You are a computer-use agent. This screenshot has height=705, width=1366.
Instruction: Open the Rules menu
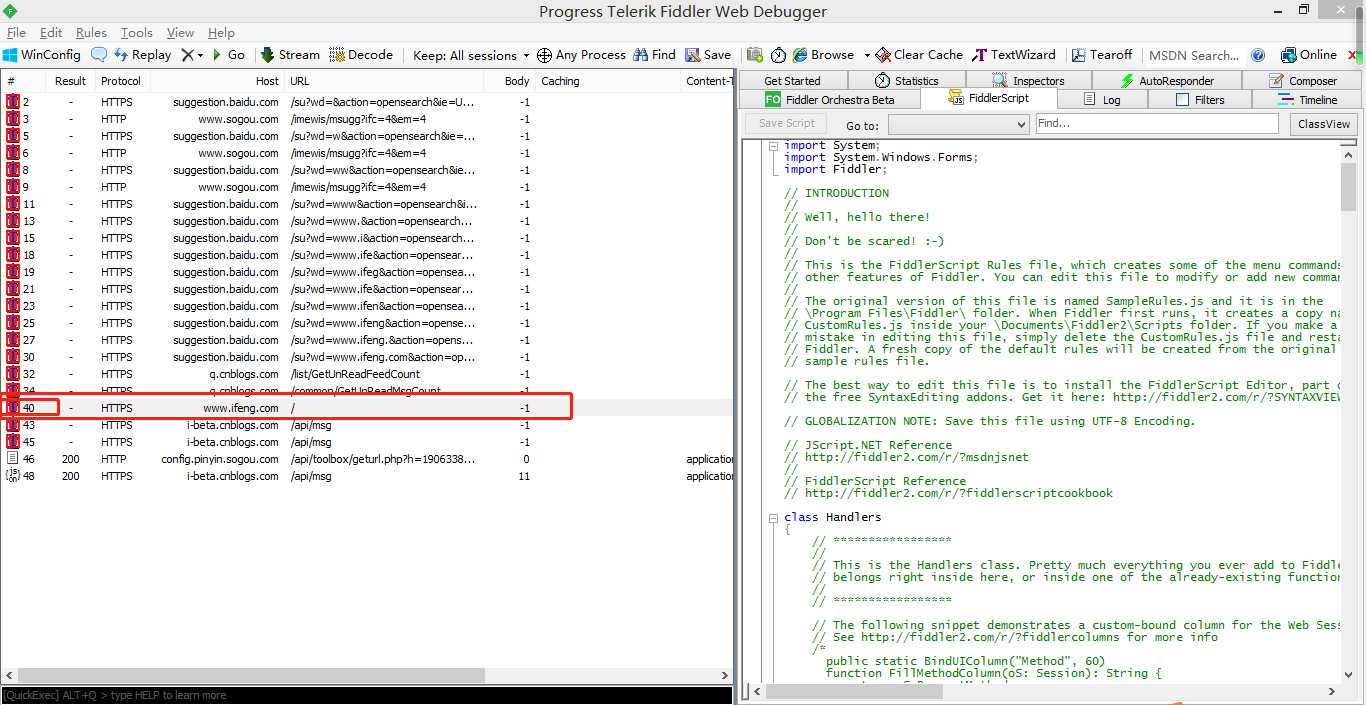(x=91, y=33)
